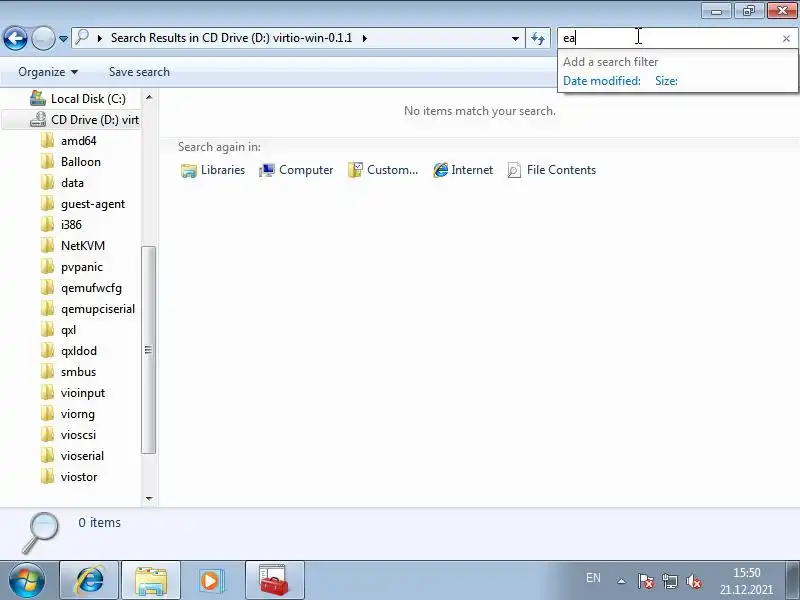This screenshot has width=800, height=600.
Task: Open Windows Explorer from the taskbar
Action: [x=151, y=580]
